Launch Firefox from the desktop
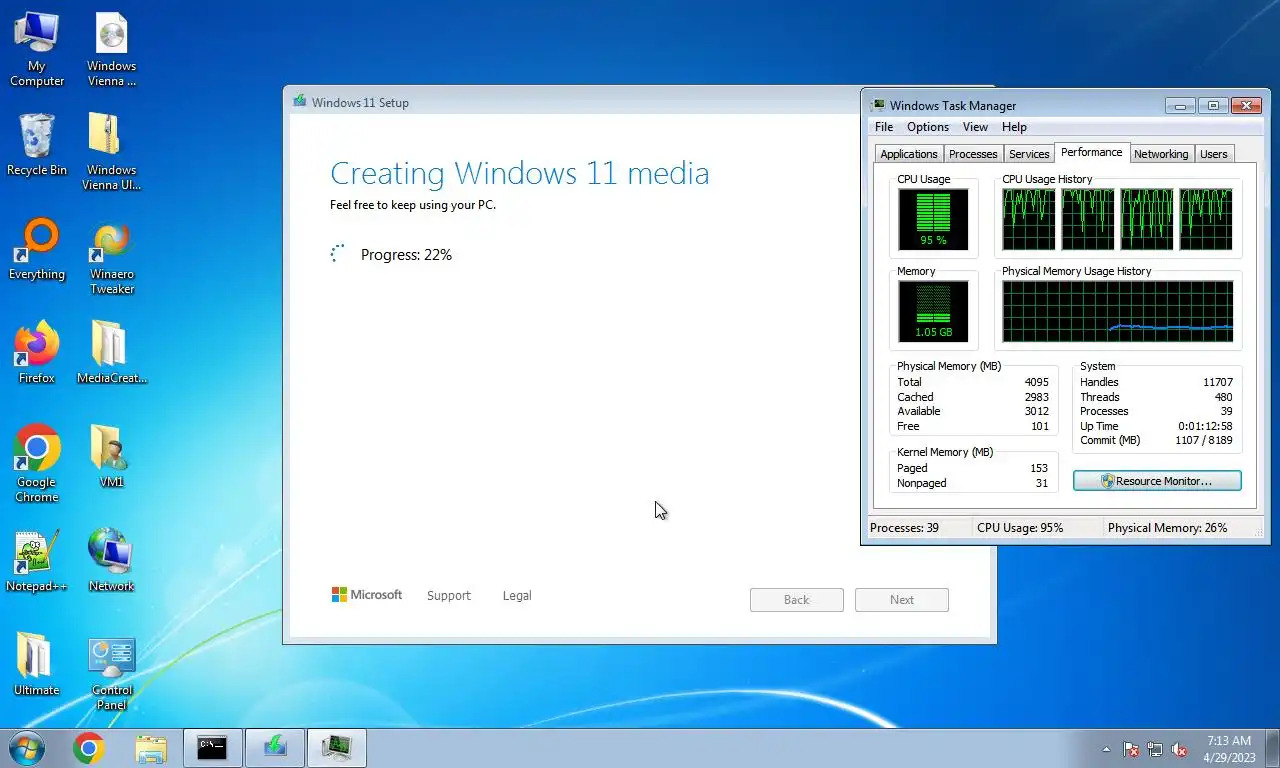 click(37, 353)
